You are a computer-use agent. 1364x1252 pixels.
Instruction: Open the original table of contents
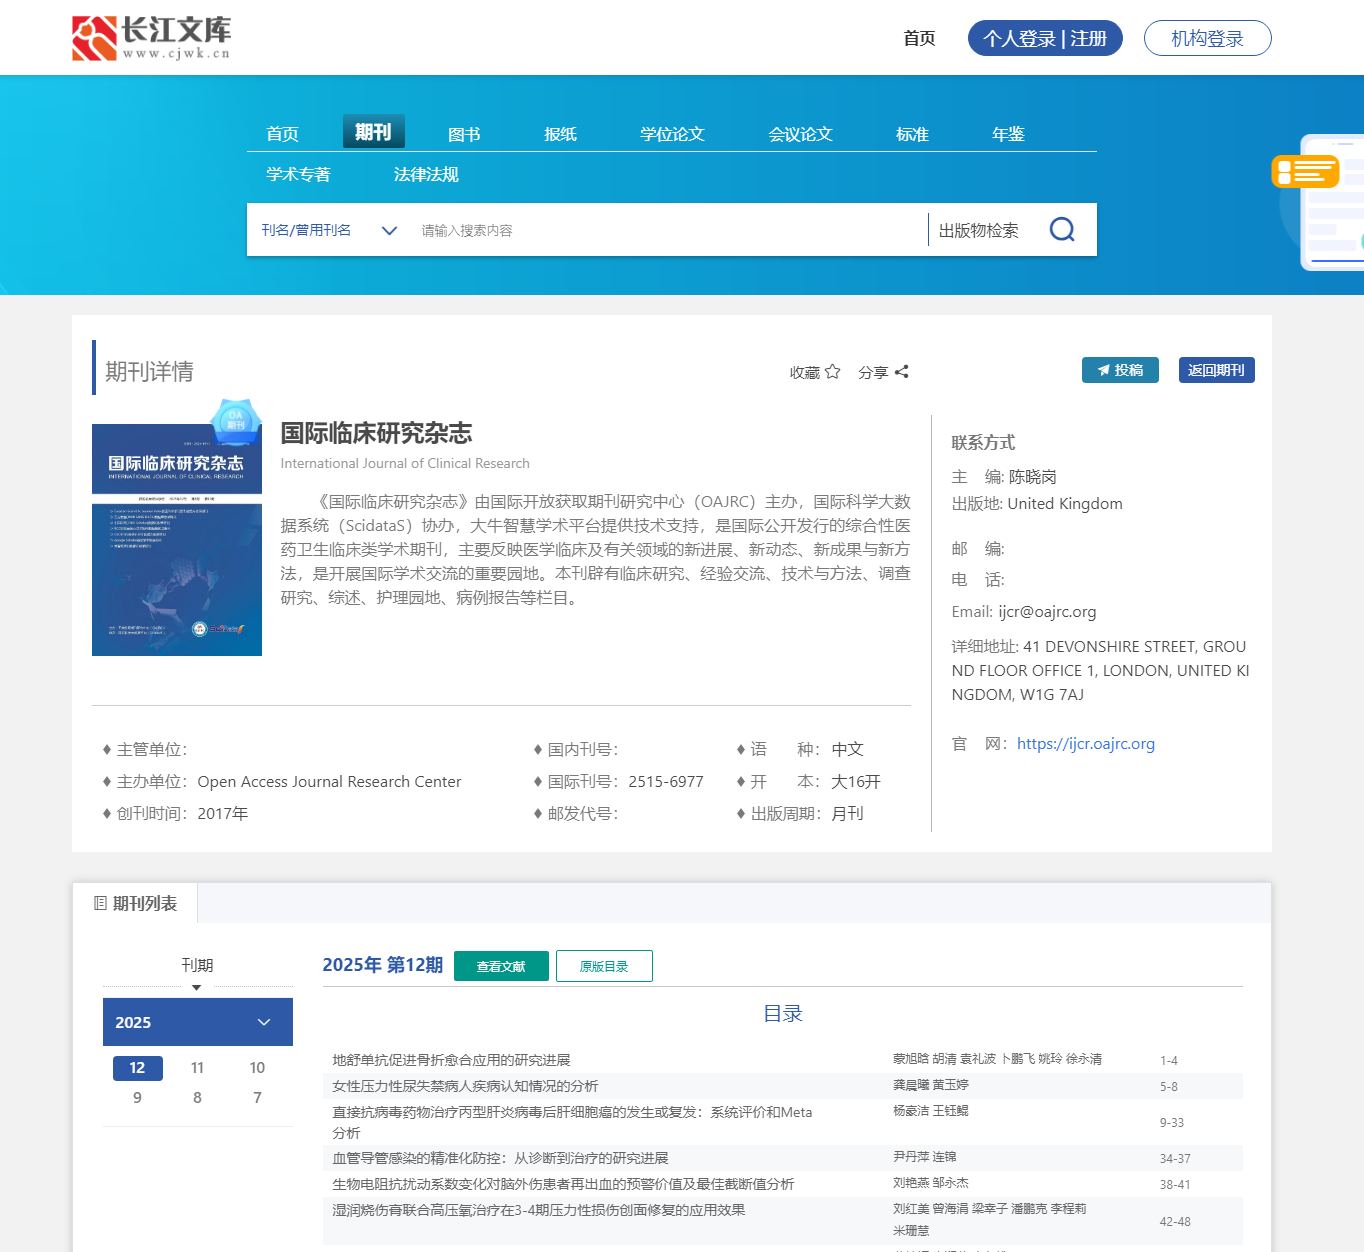pos(604,966)
